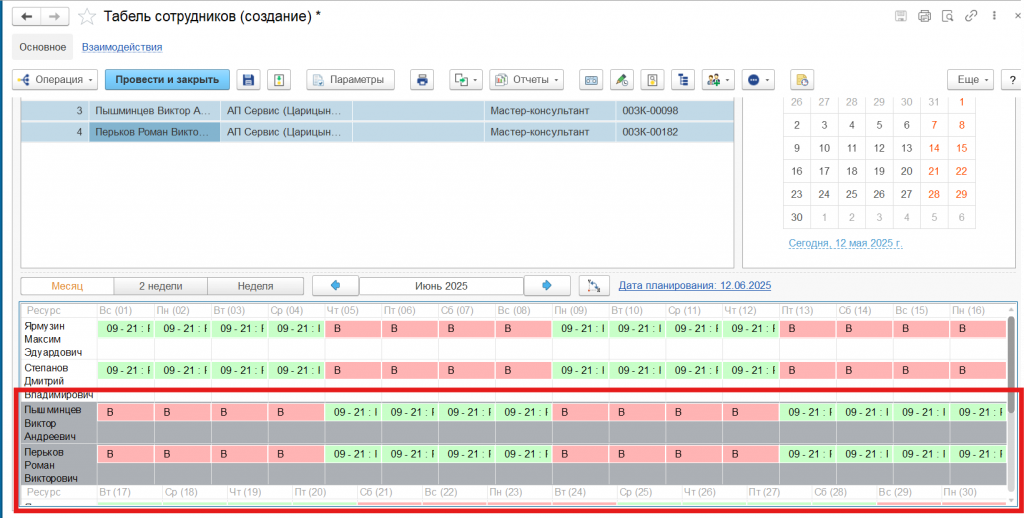Viewport: 1024px width, 518px height.
Task: Click the copy link icon in the title bar
Action: point(970,16)
